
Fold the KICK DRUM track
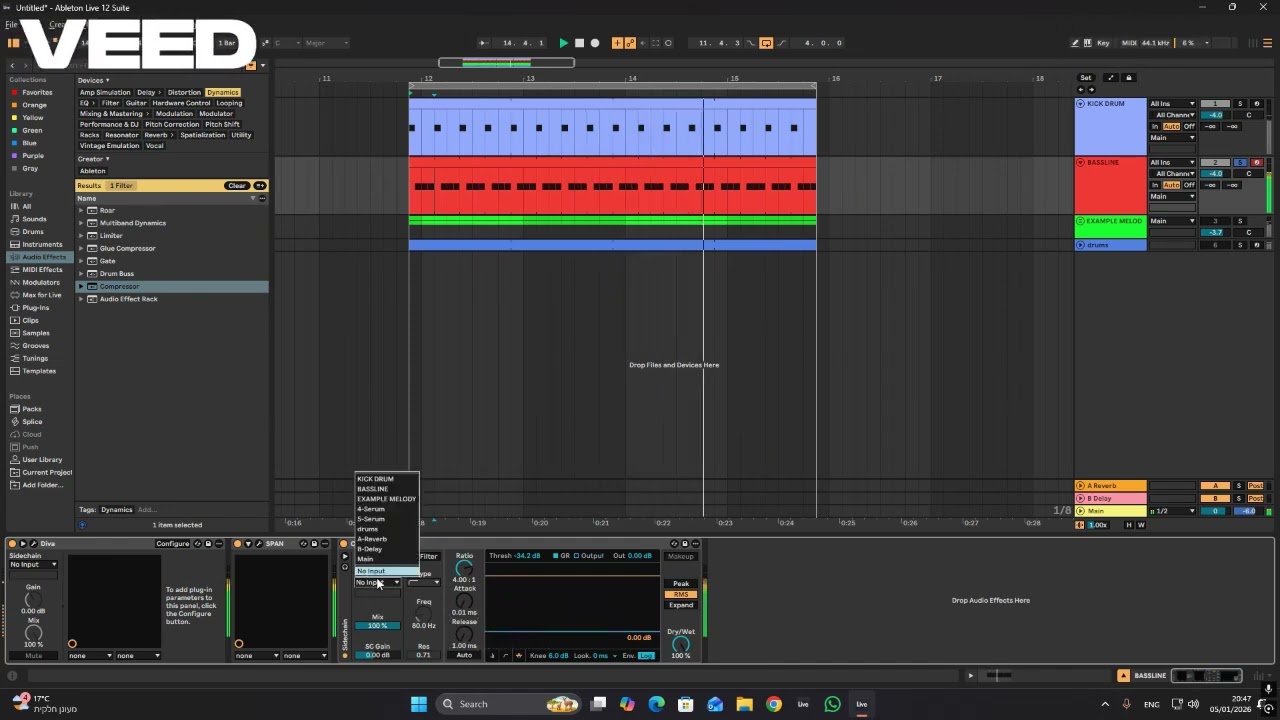click(x=1081, y=104)
